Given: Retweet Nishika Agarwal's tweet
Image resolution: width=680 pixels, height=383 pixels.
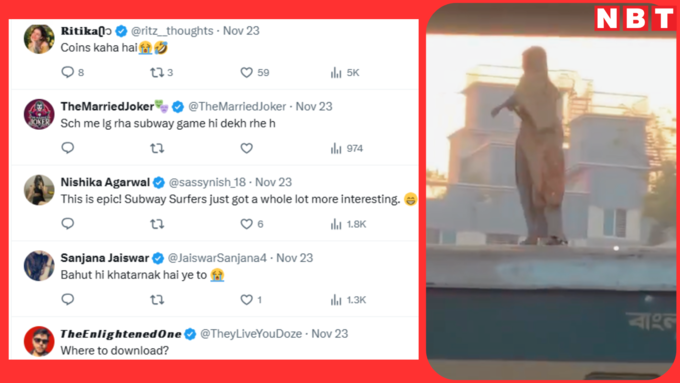Looking at the screenshot, I should [x=157, y=224].
